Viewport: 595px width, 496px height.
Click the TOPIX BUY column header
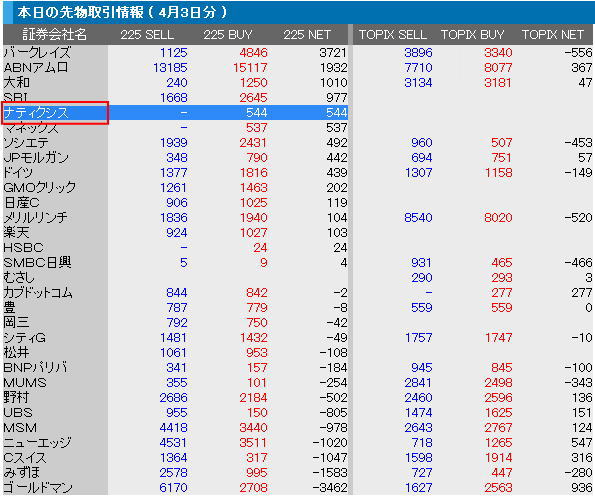click(x=472, y=35)
